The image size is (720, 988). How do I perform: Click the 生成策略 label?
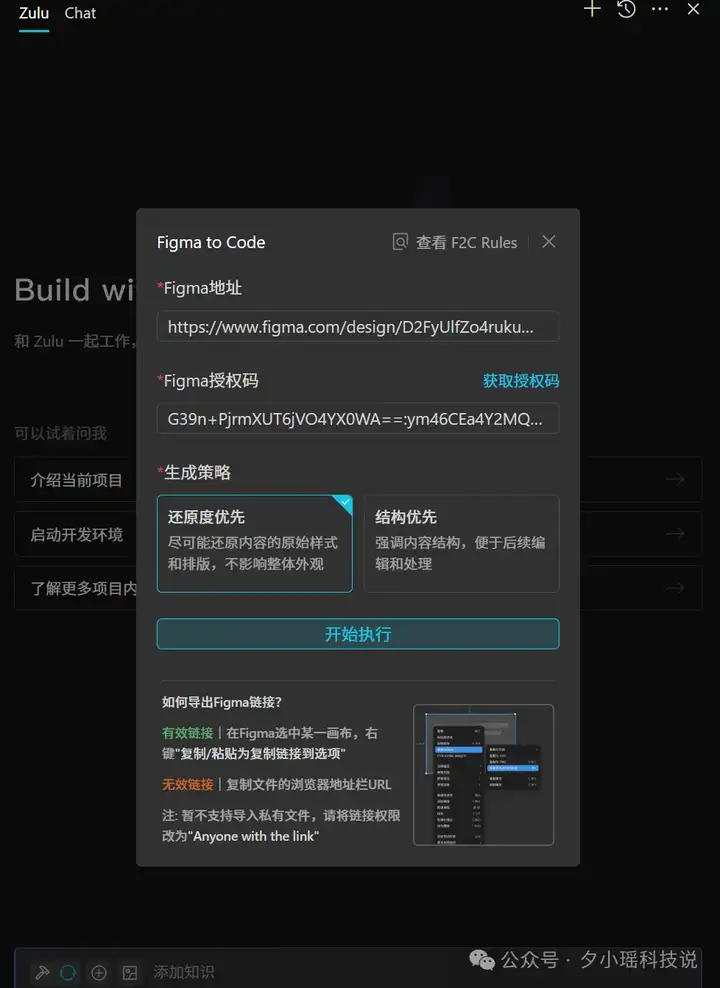(197, 473)
